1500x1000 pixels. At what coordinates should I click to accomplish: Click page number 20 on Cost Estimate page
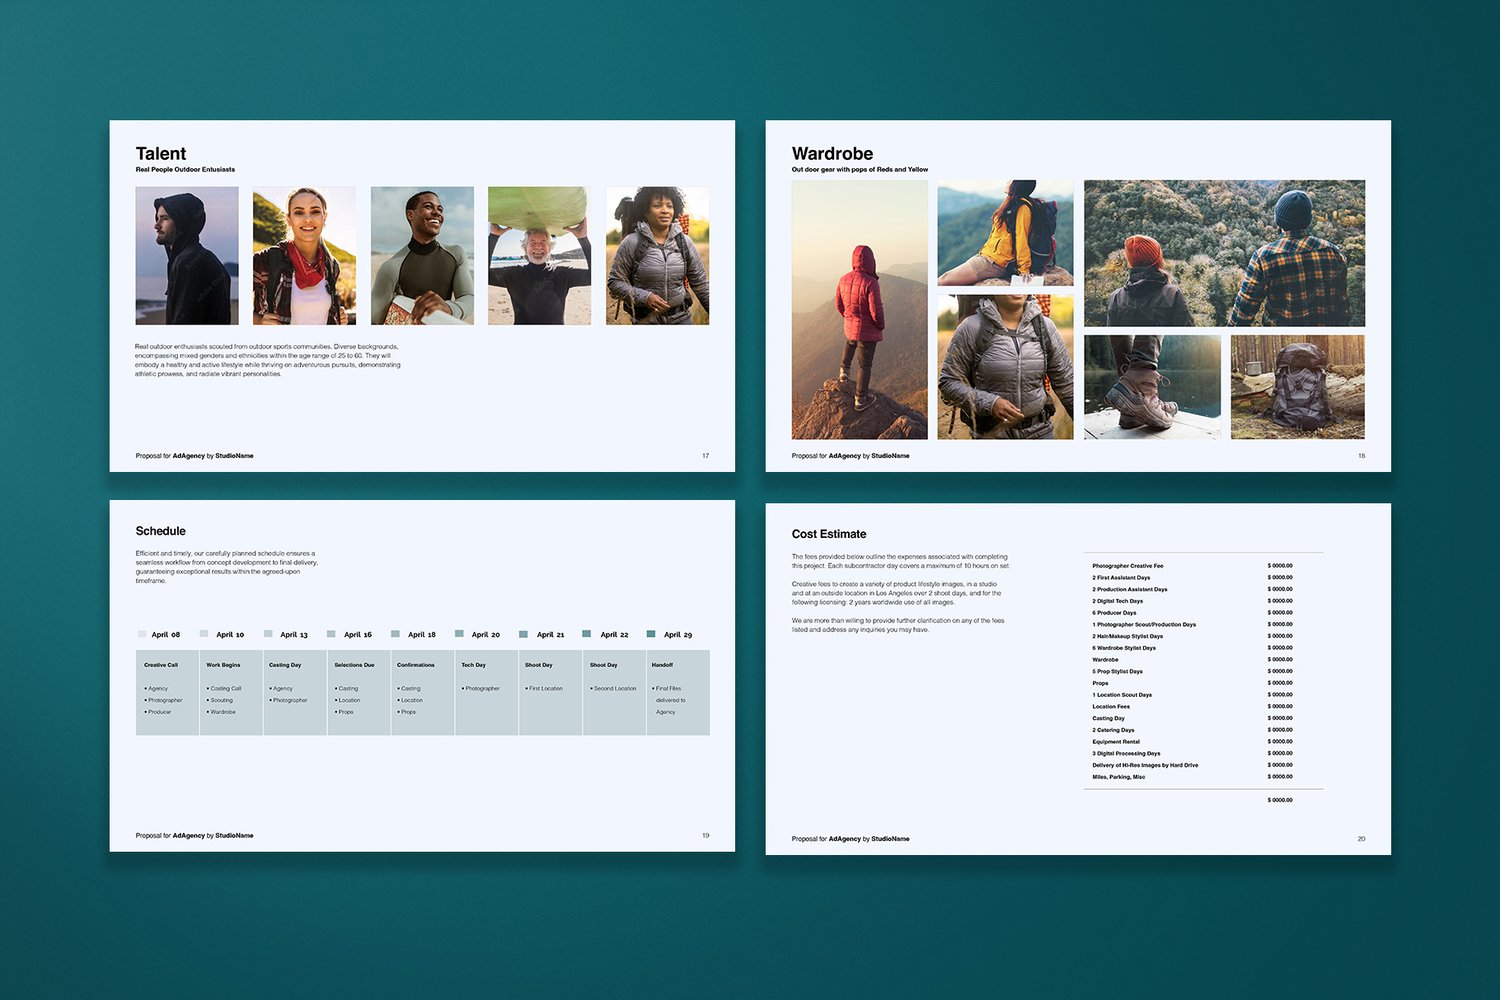(1361, 839)
